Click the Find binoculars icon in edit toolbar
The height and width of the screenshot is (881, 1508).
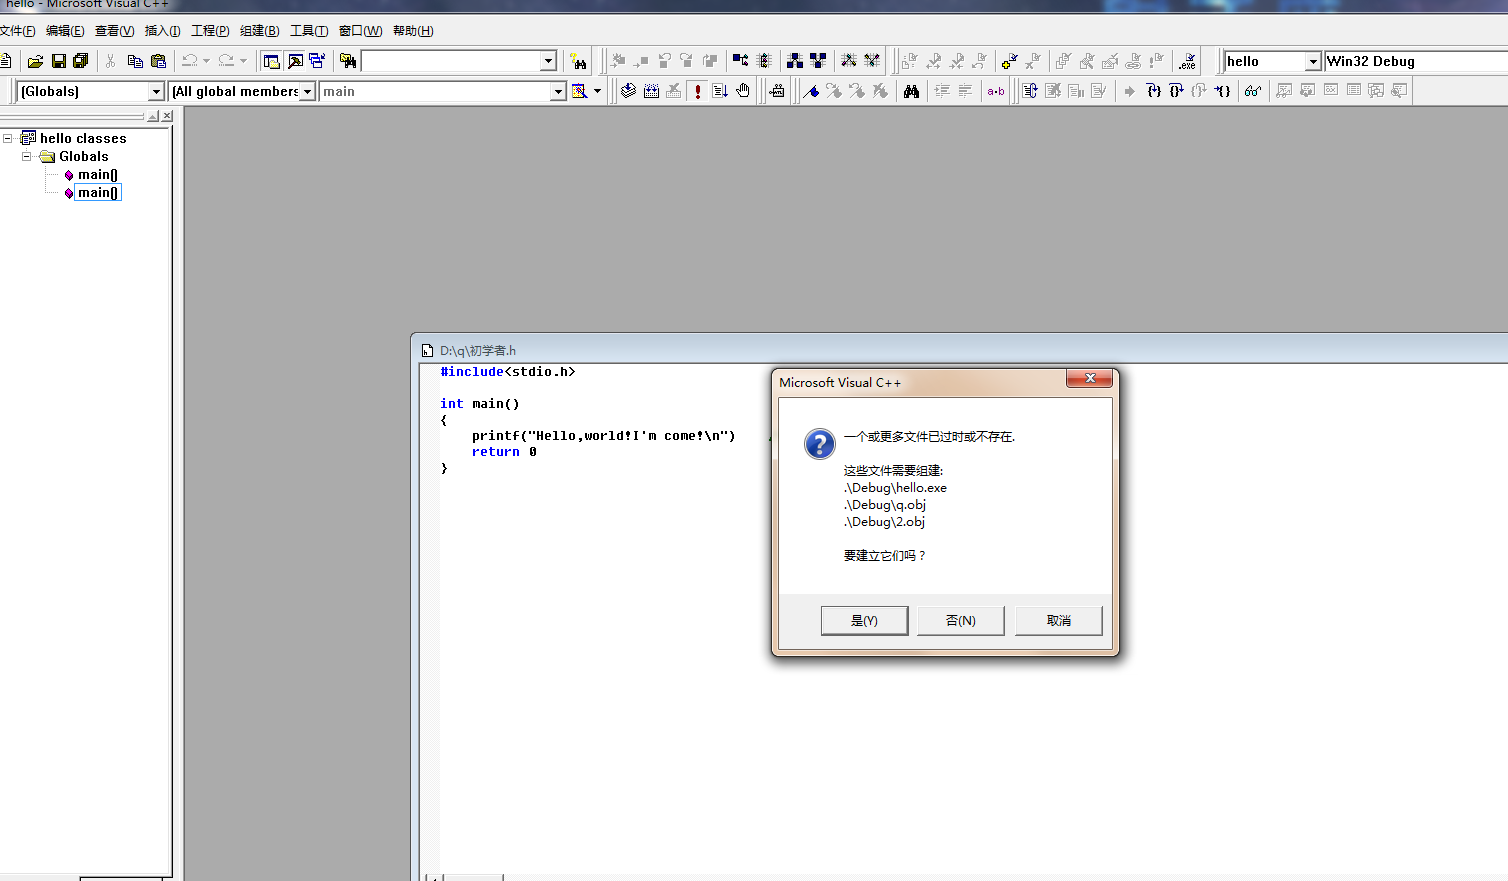click(x=911, y=91)
